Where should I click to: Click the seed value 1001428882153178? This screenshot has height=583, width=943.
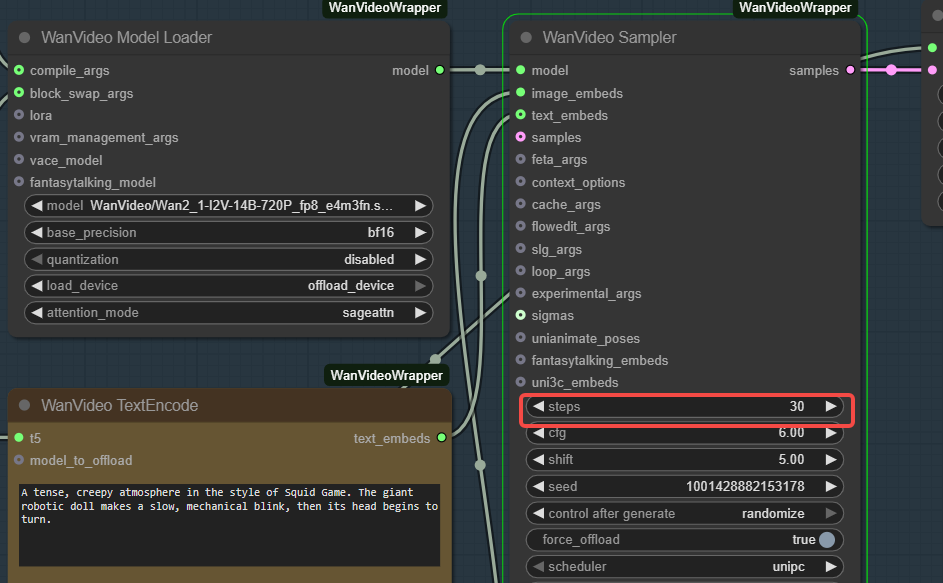tap(745, 486)
